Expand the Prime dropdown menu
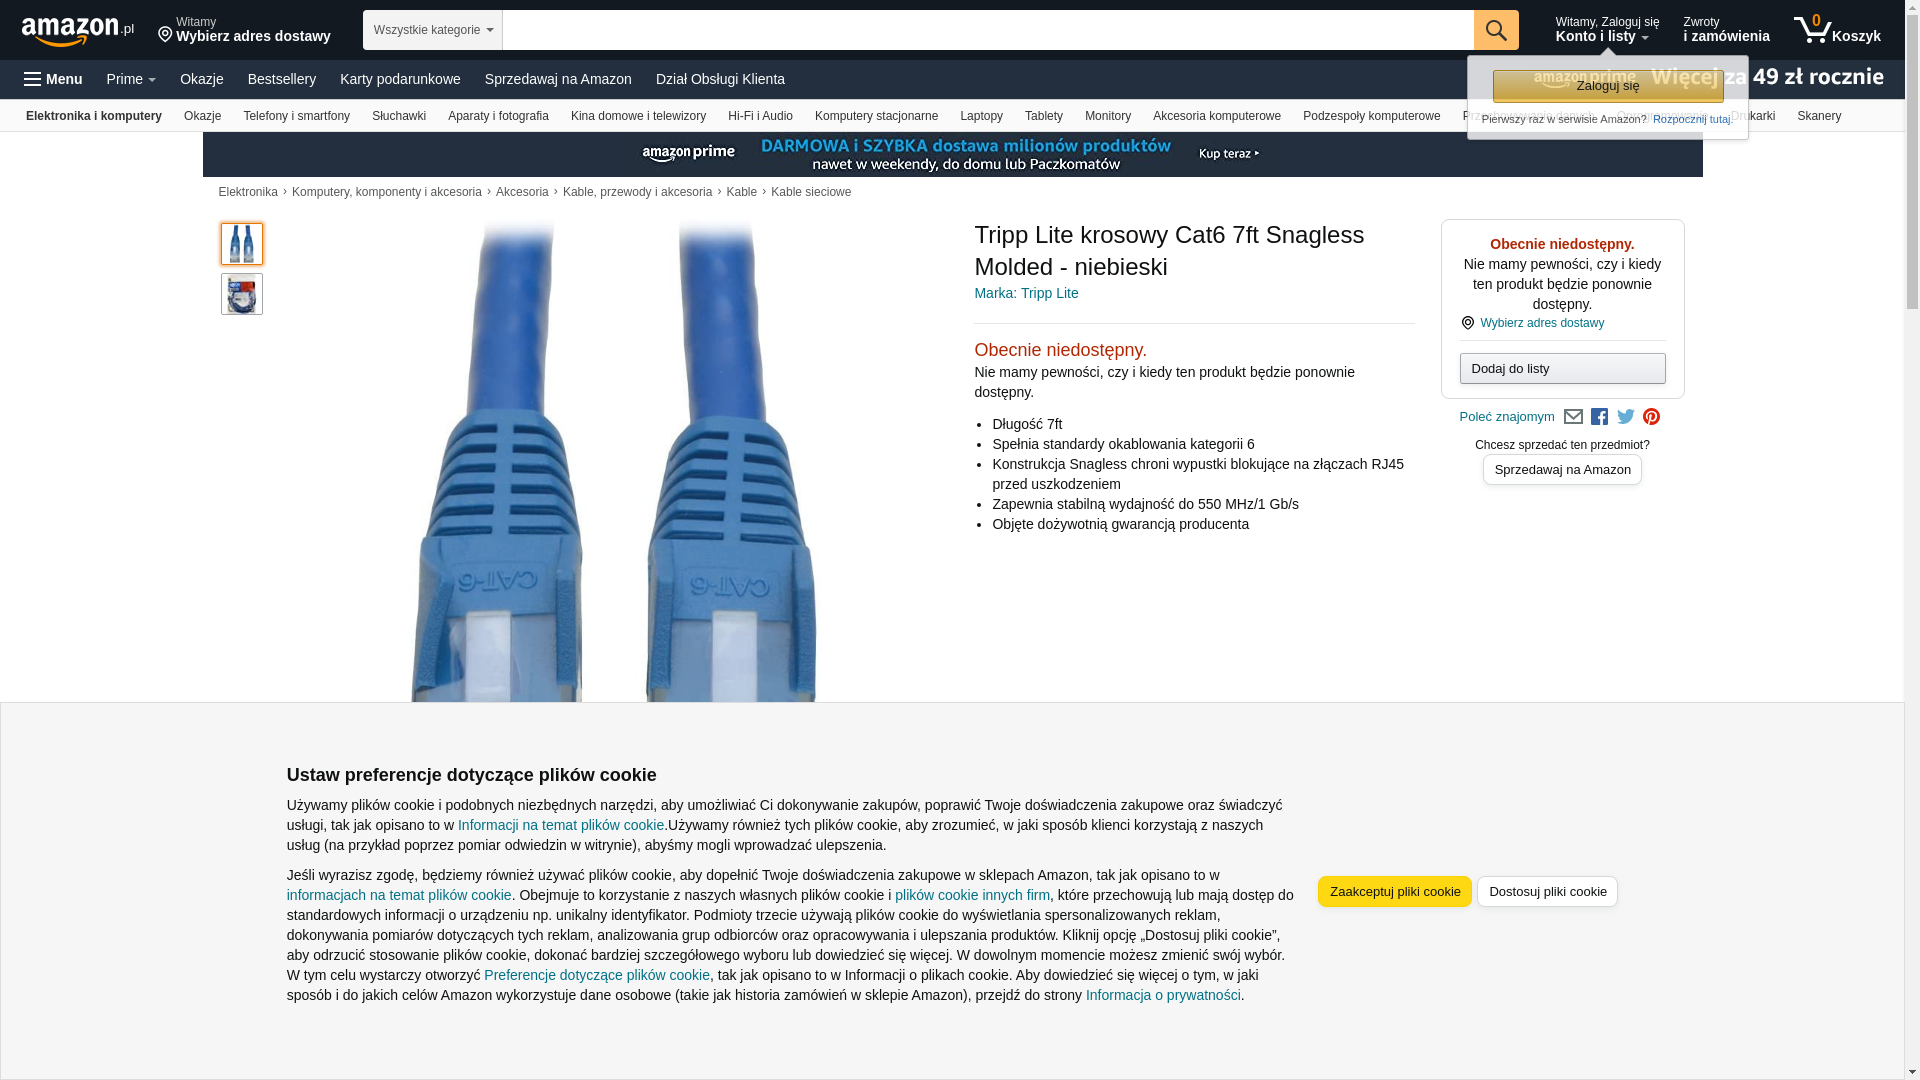The height and width of the screenshot is (1080, 1920). tap(131, 79)
